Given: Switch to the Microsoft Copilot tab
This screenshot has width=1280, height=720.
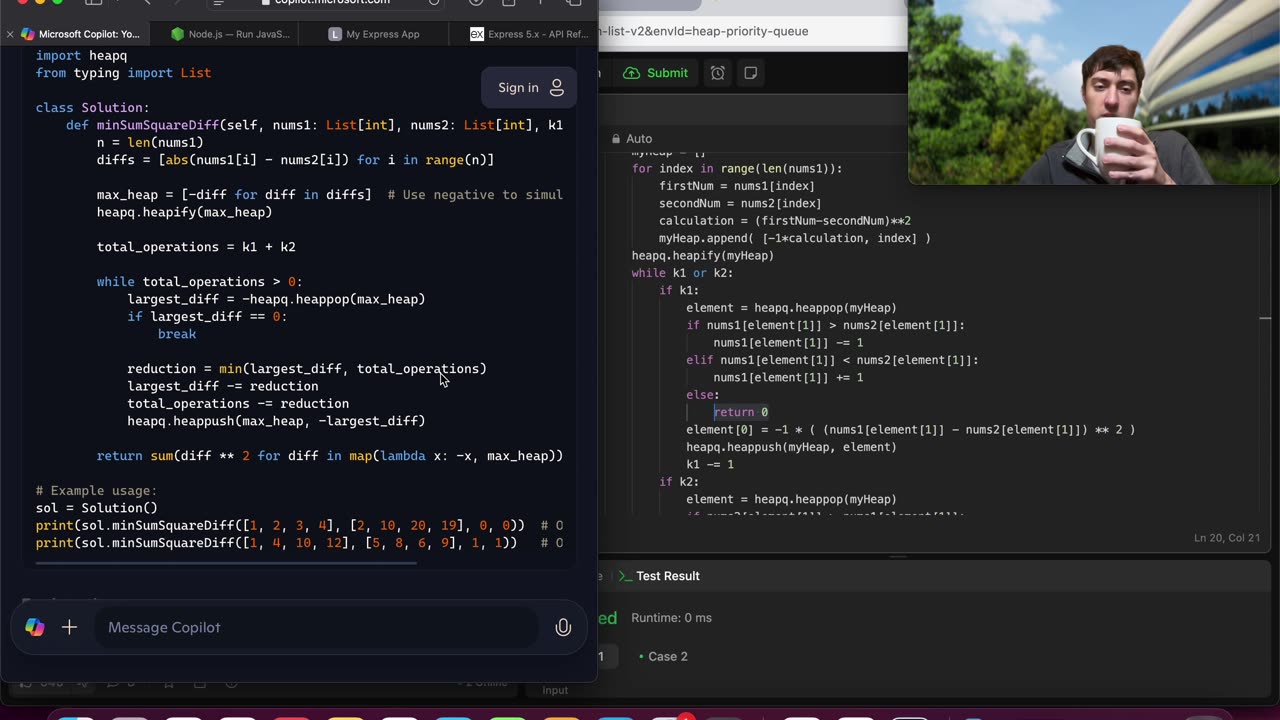Looking at the screenshot, I should pos(80,34).
